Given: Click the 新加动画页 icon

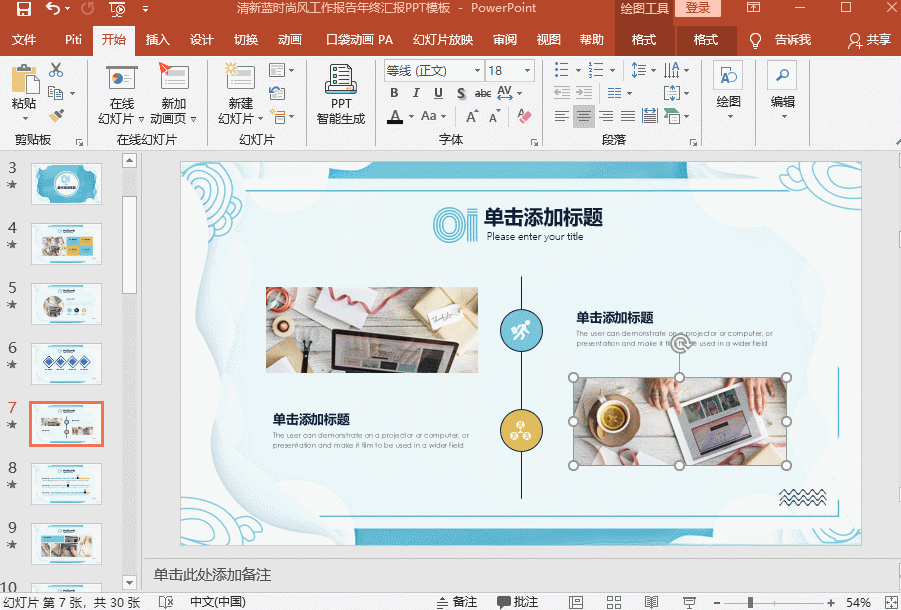Looking at the screenshot, I should pos(174,76).
